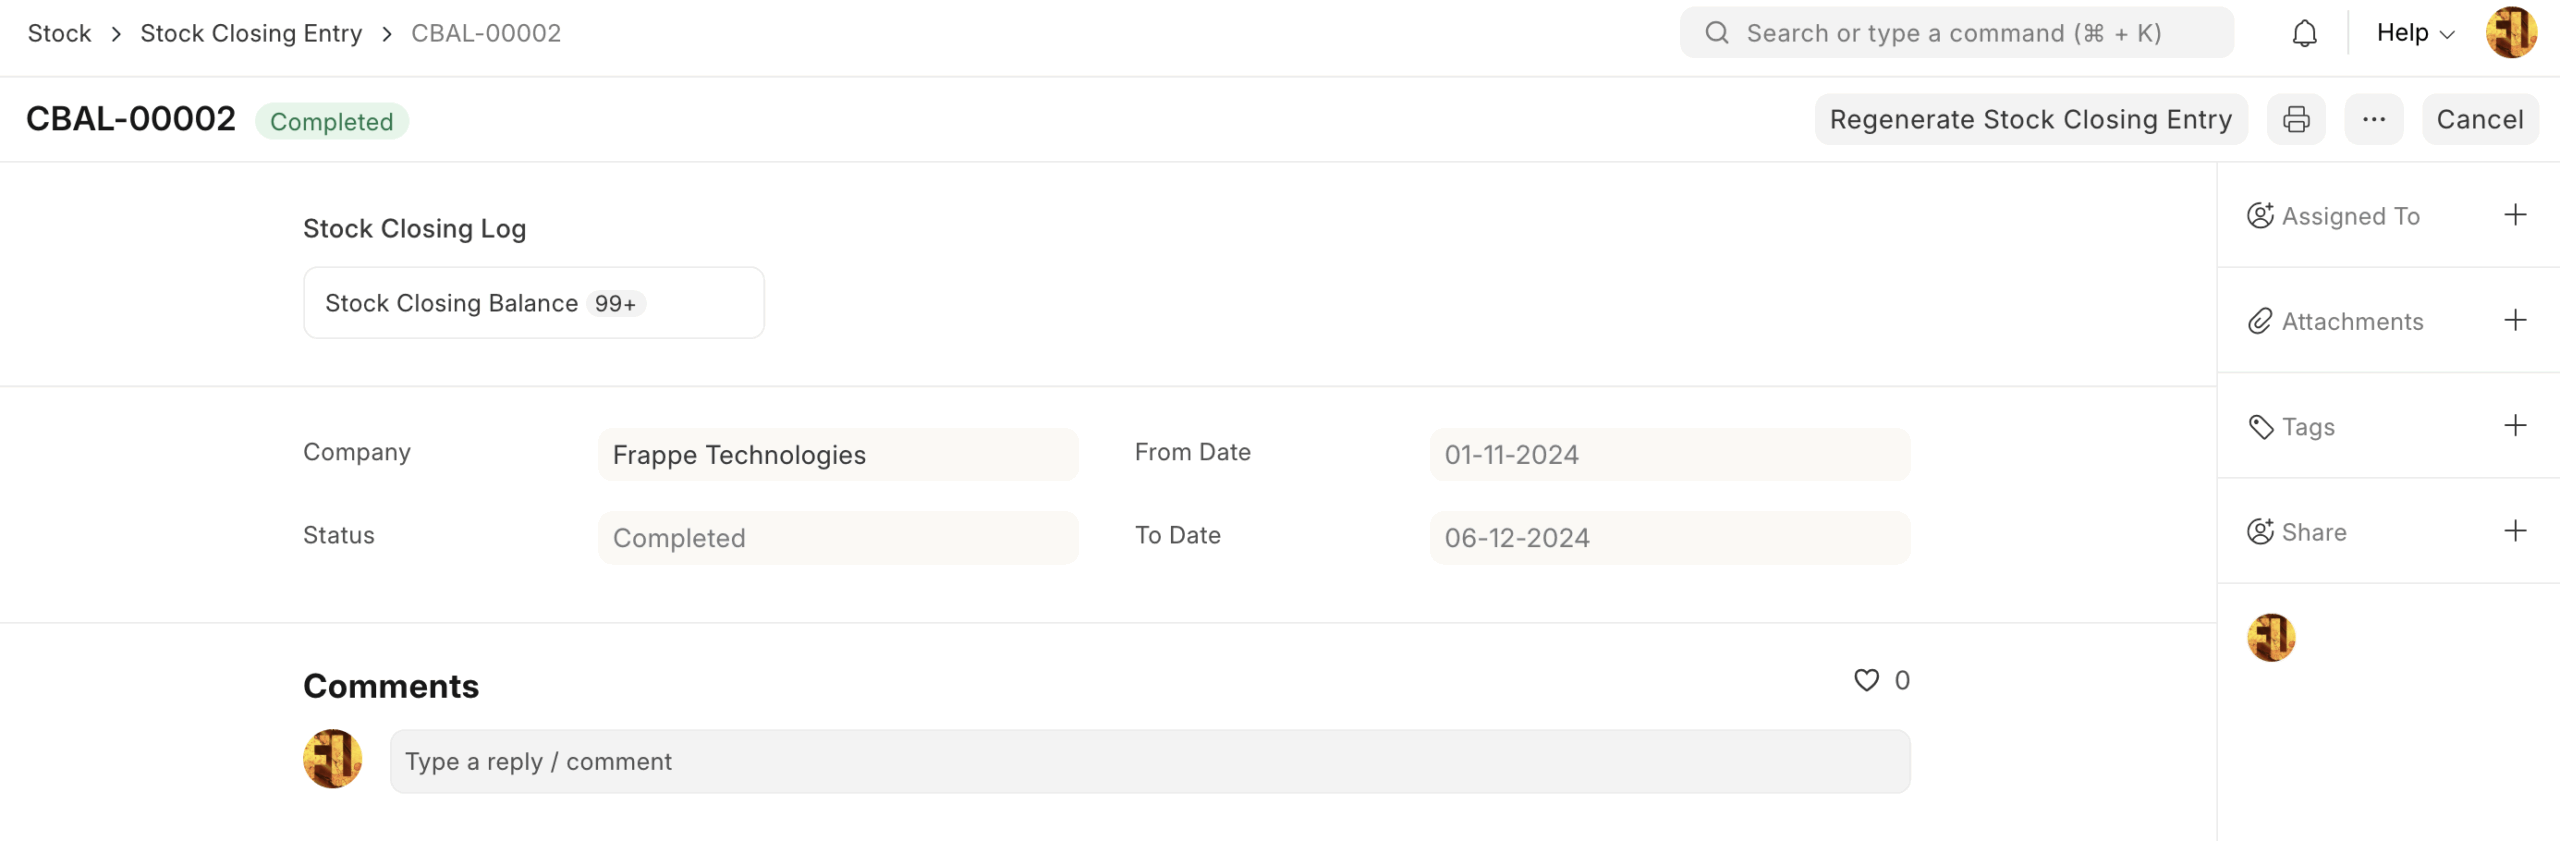The image size is (2560, 841).
Task: Expand the Help dropdown
Action: click(2414, 33)
